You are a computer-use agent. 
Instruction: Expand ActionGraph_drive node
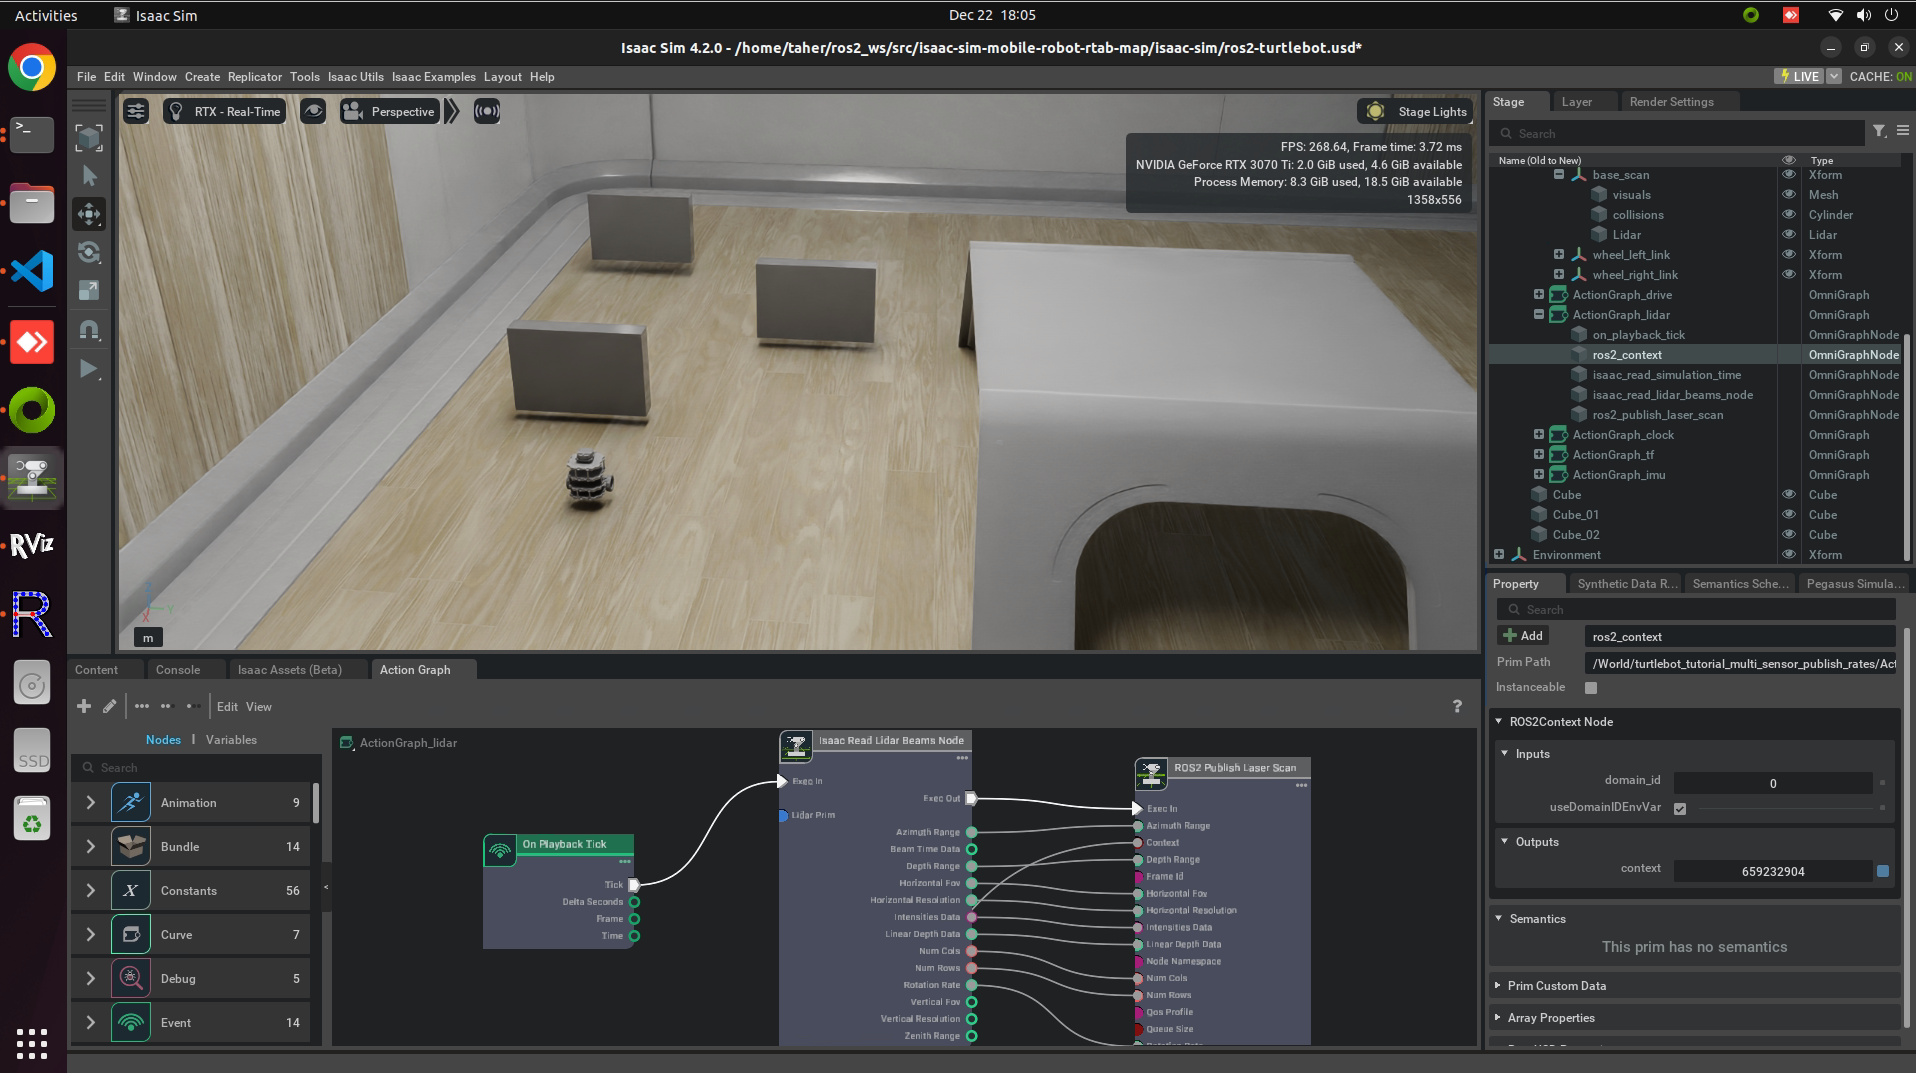(1538, 294)
